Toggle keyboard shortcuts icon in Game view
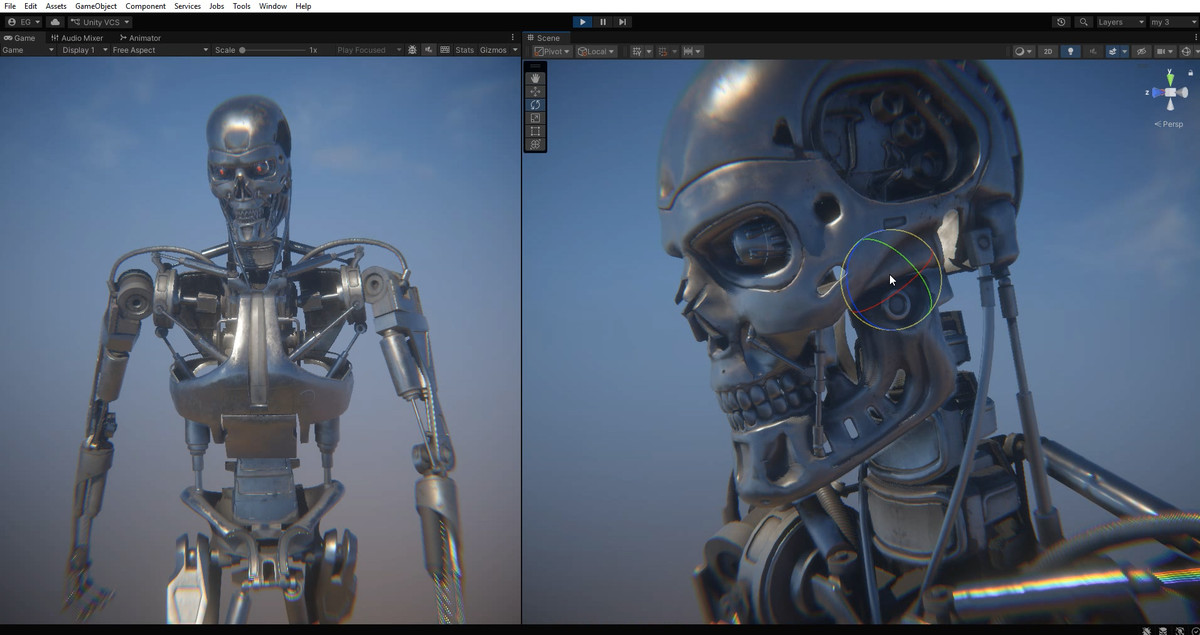The width and height of the screenshot is (1200, 635). [445, 50]
